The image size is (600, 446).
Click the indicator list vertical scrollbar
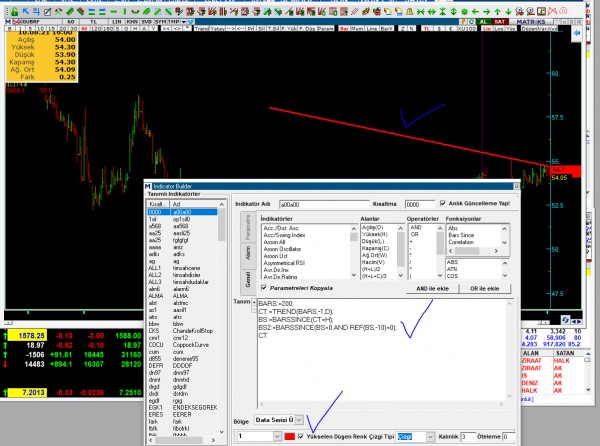(222, 317)
